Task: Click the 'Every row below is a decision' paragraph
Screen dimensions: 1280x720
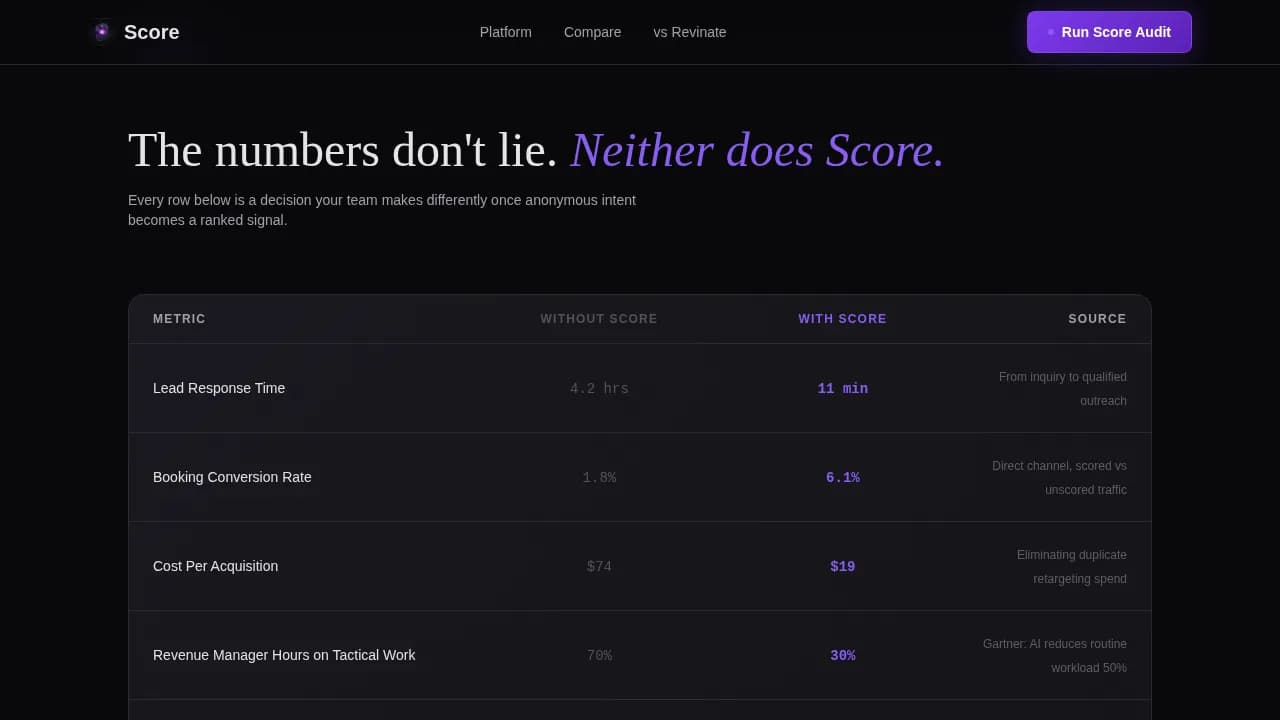Action: tap(382, 210)
